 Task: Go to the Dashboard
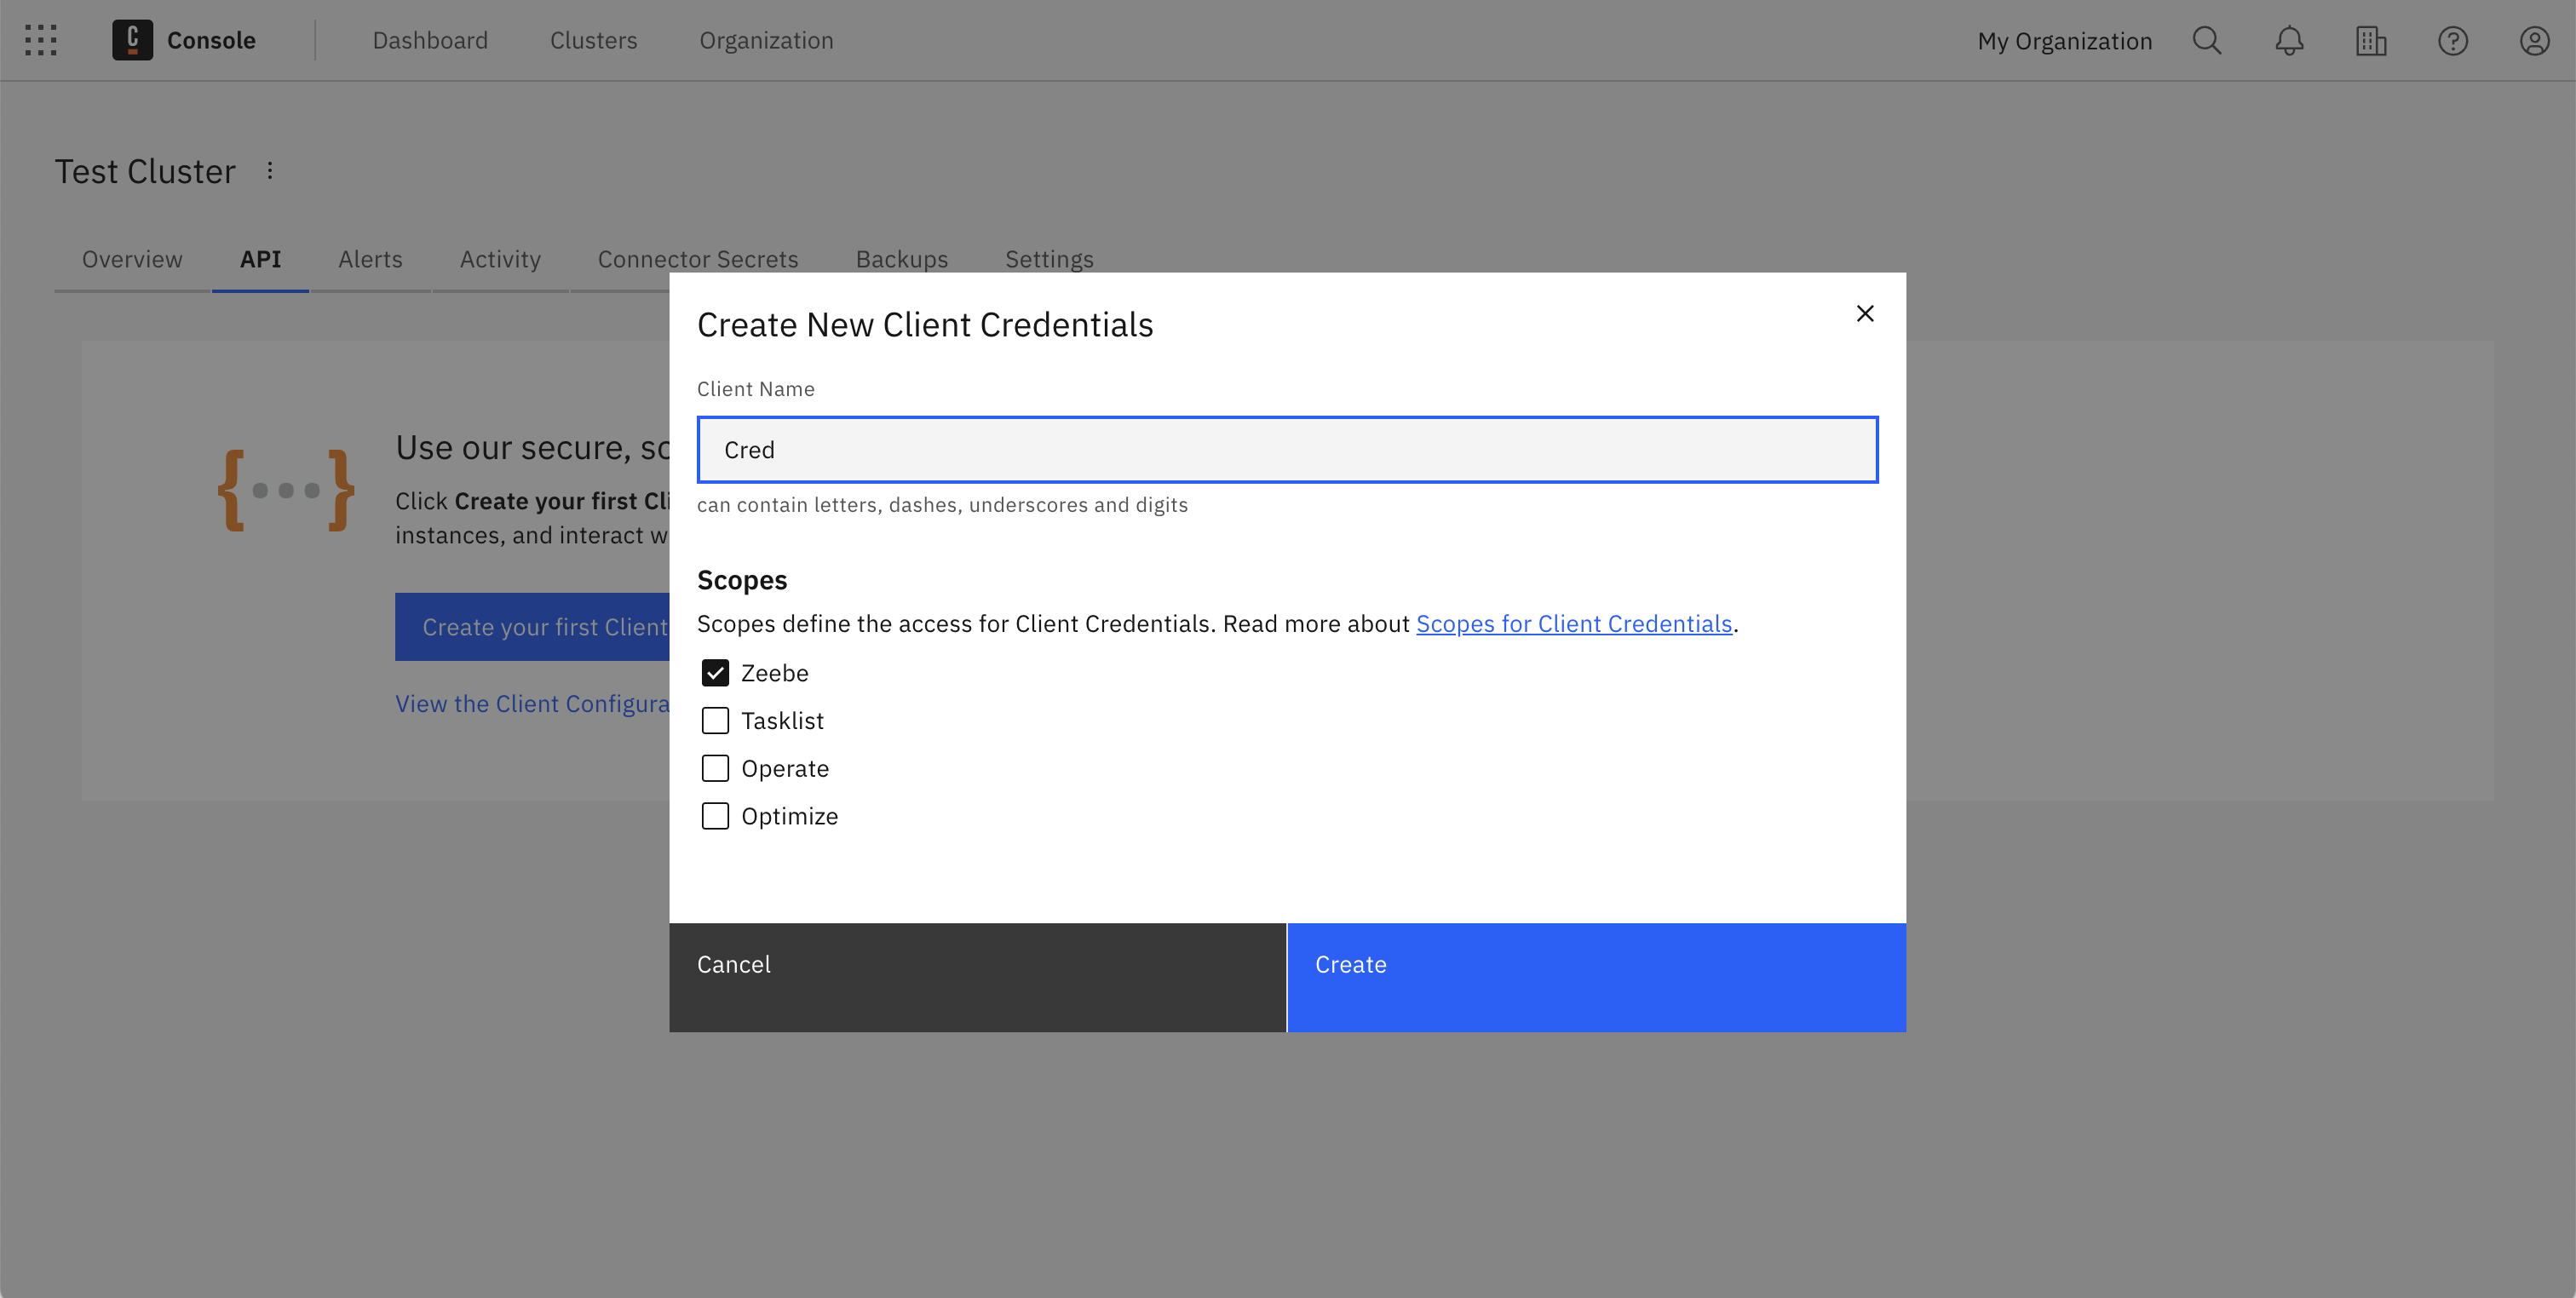pos(430,40)
